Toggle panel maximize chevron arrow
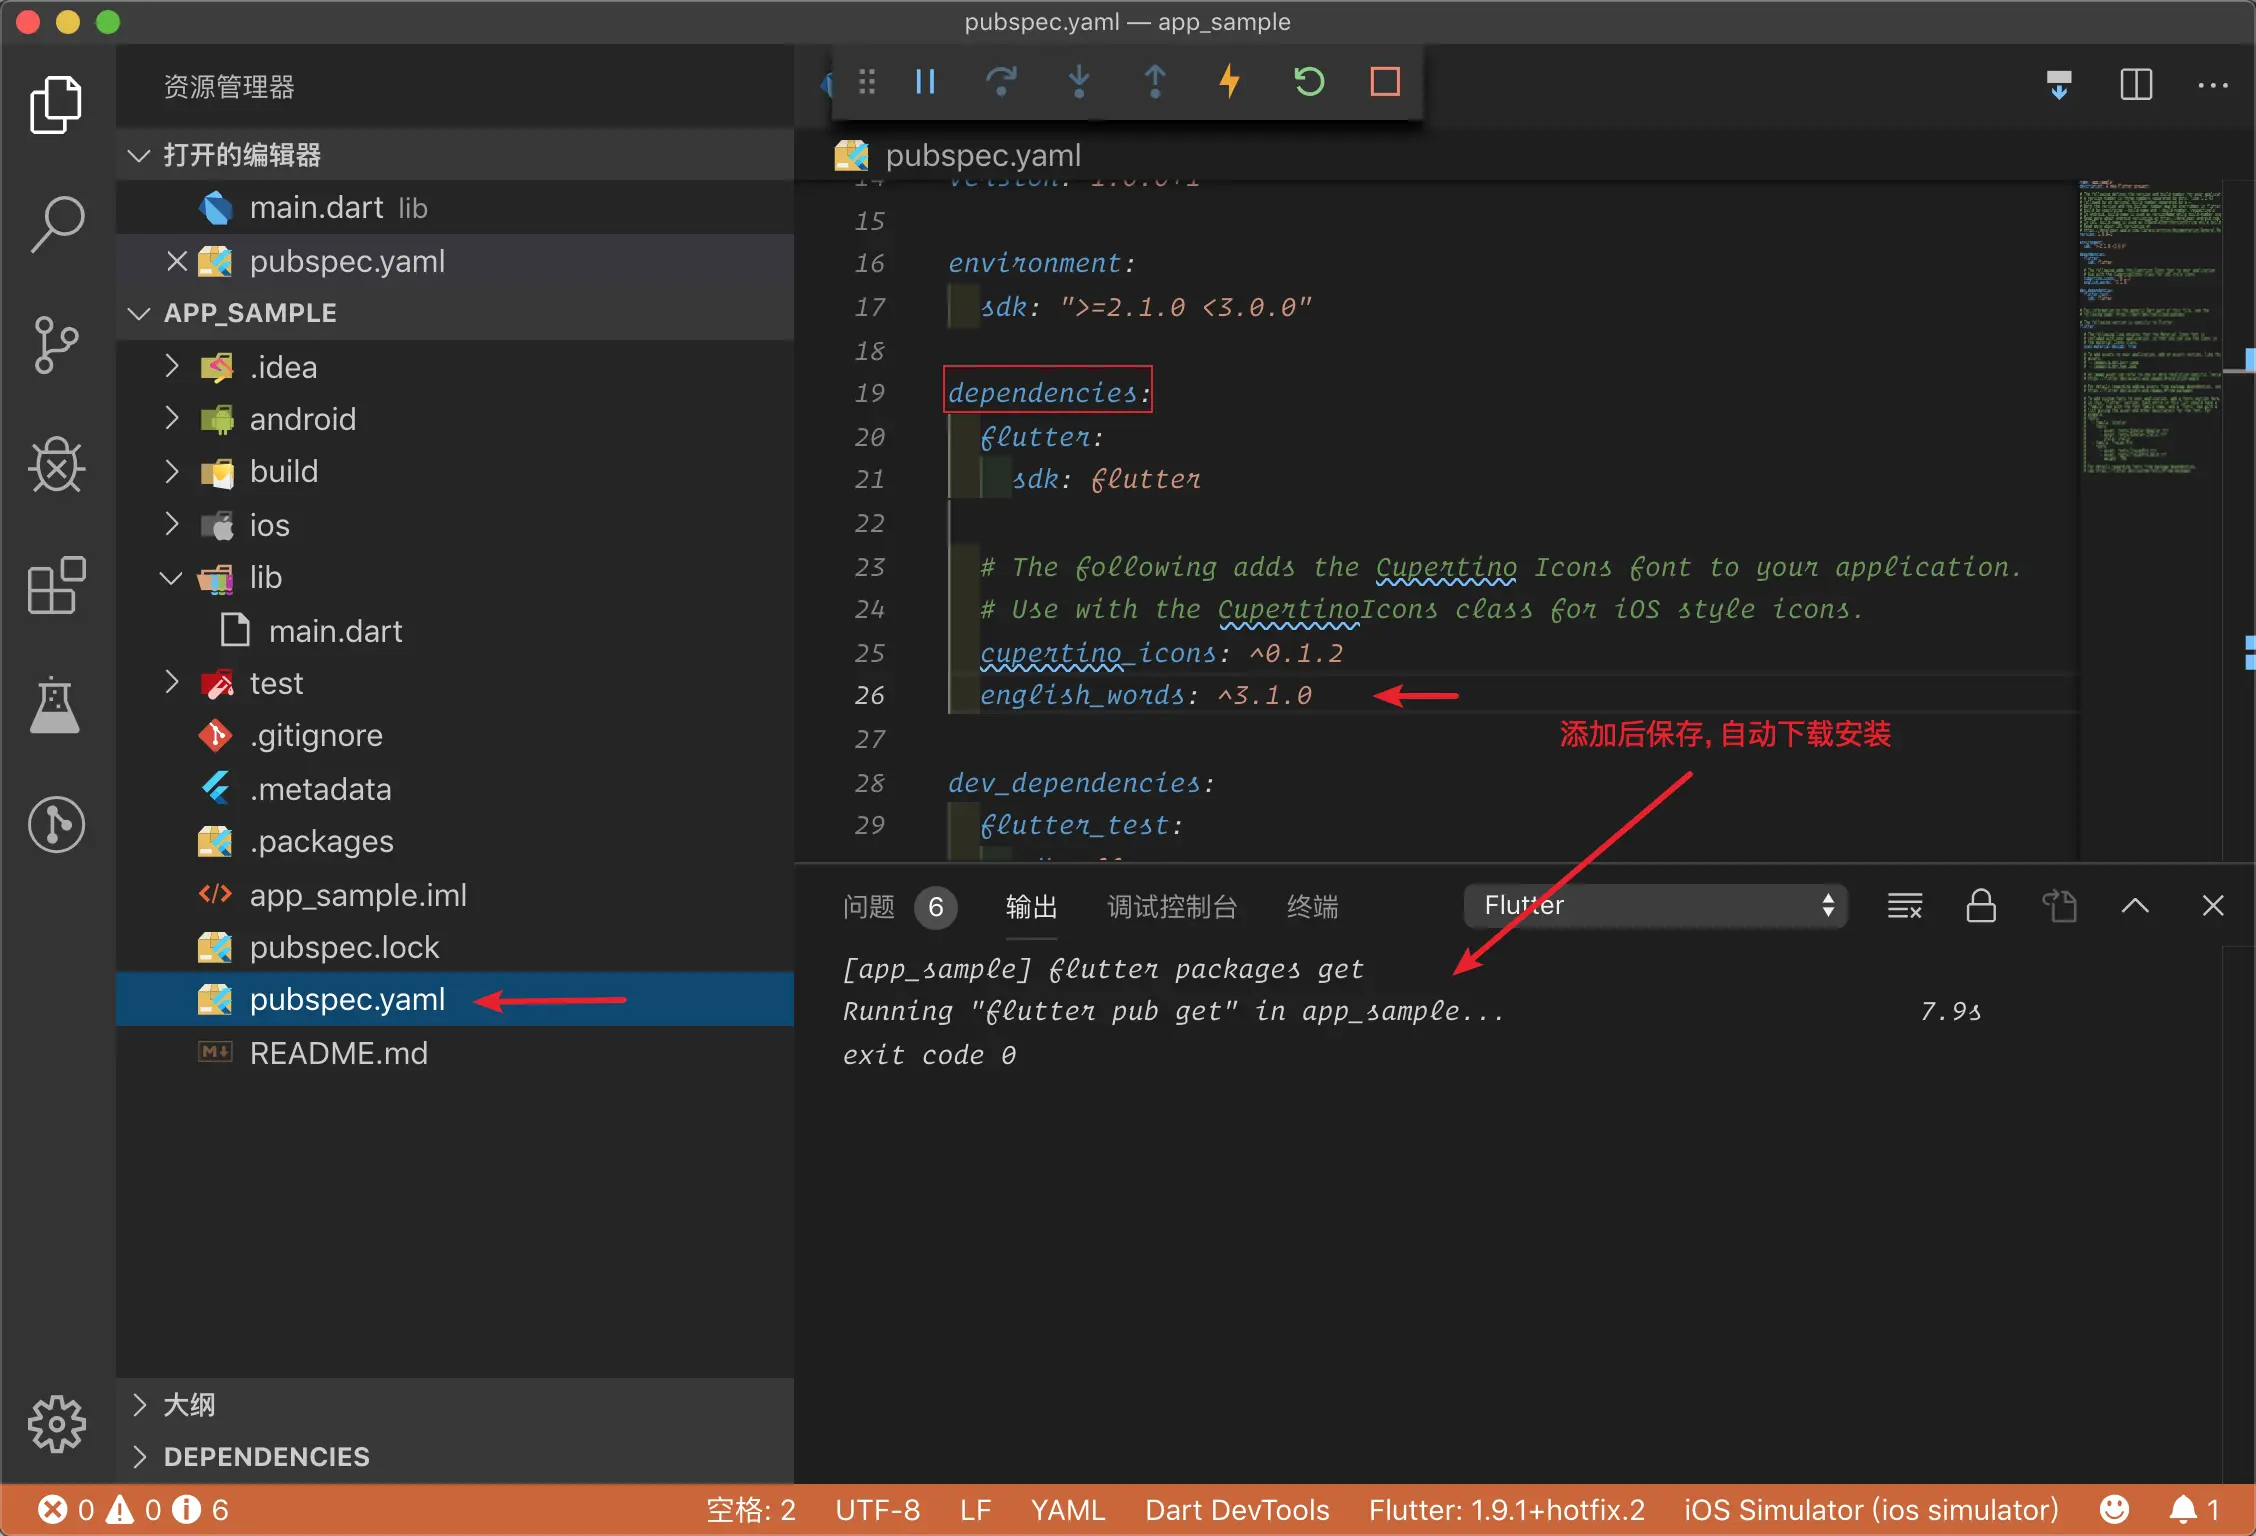2256x1536 pixels. click(x=2135, y=906)
